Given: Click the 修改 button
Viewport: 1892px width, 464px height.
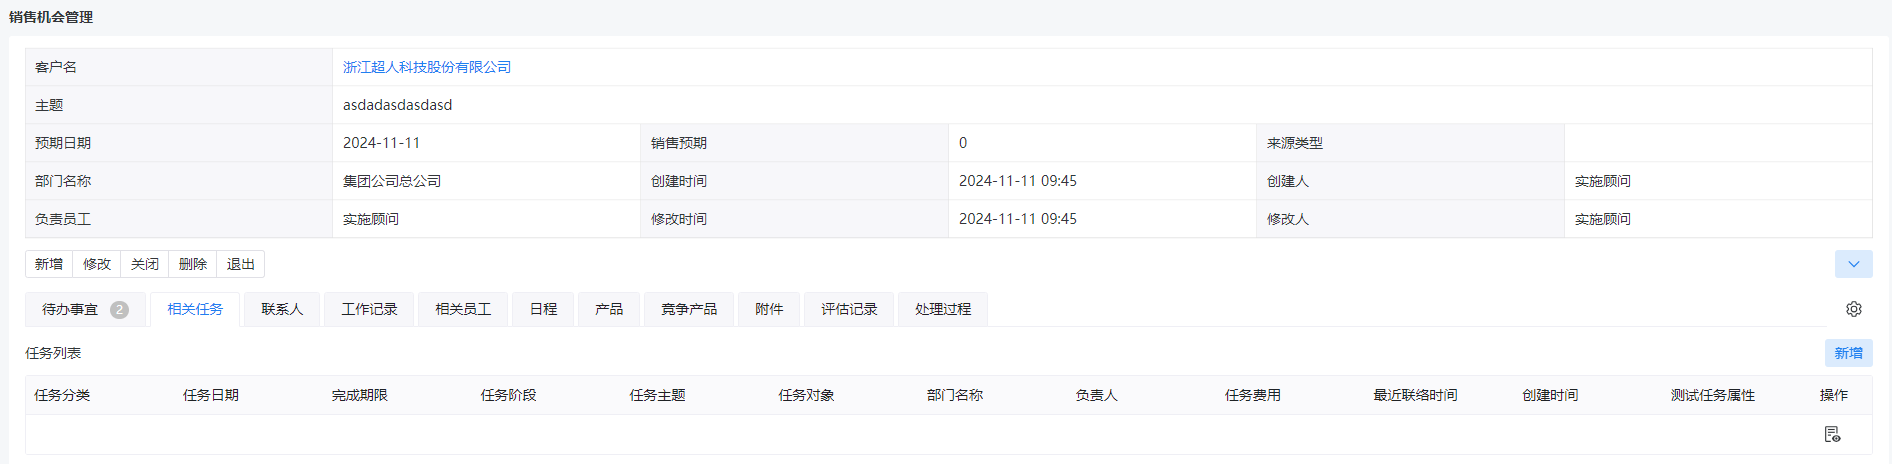Looking at the screenshot, I should click(97, 264).
